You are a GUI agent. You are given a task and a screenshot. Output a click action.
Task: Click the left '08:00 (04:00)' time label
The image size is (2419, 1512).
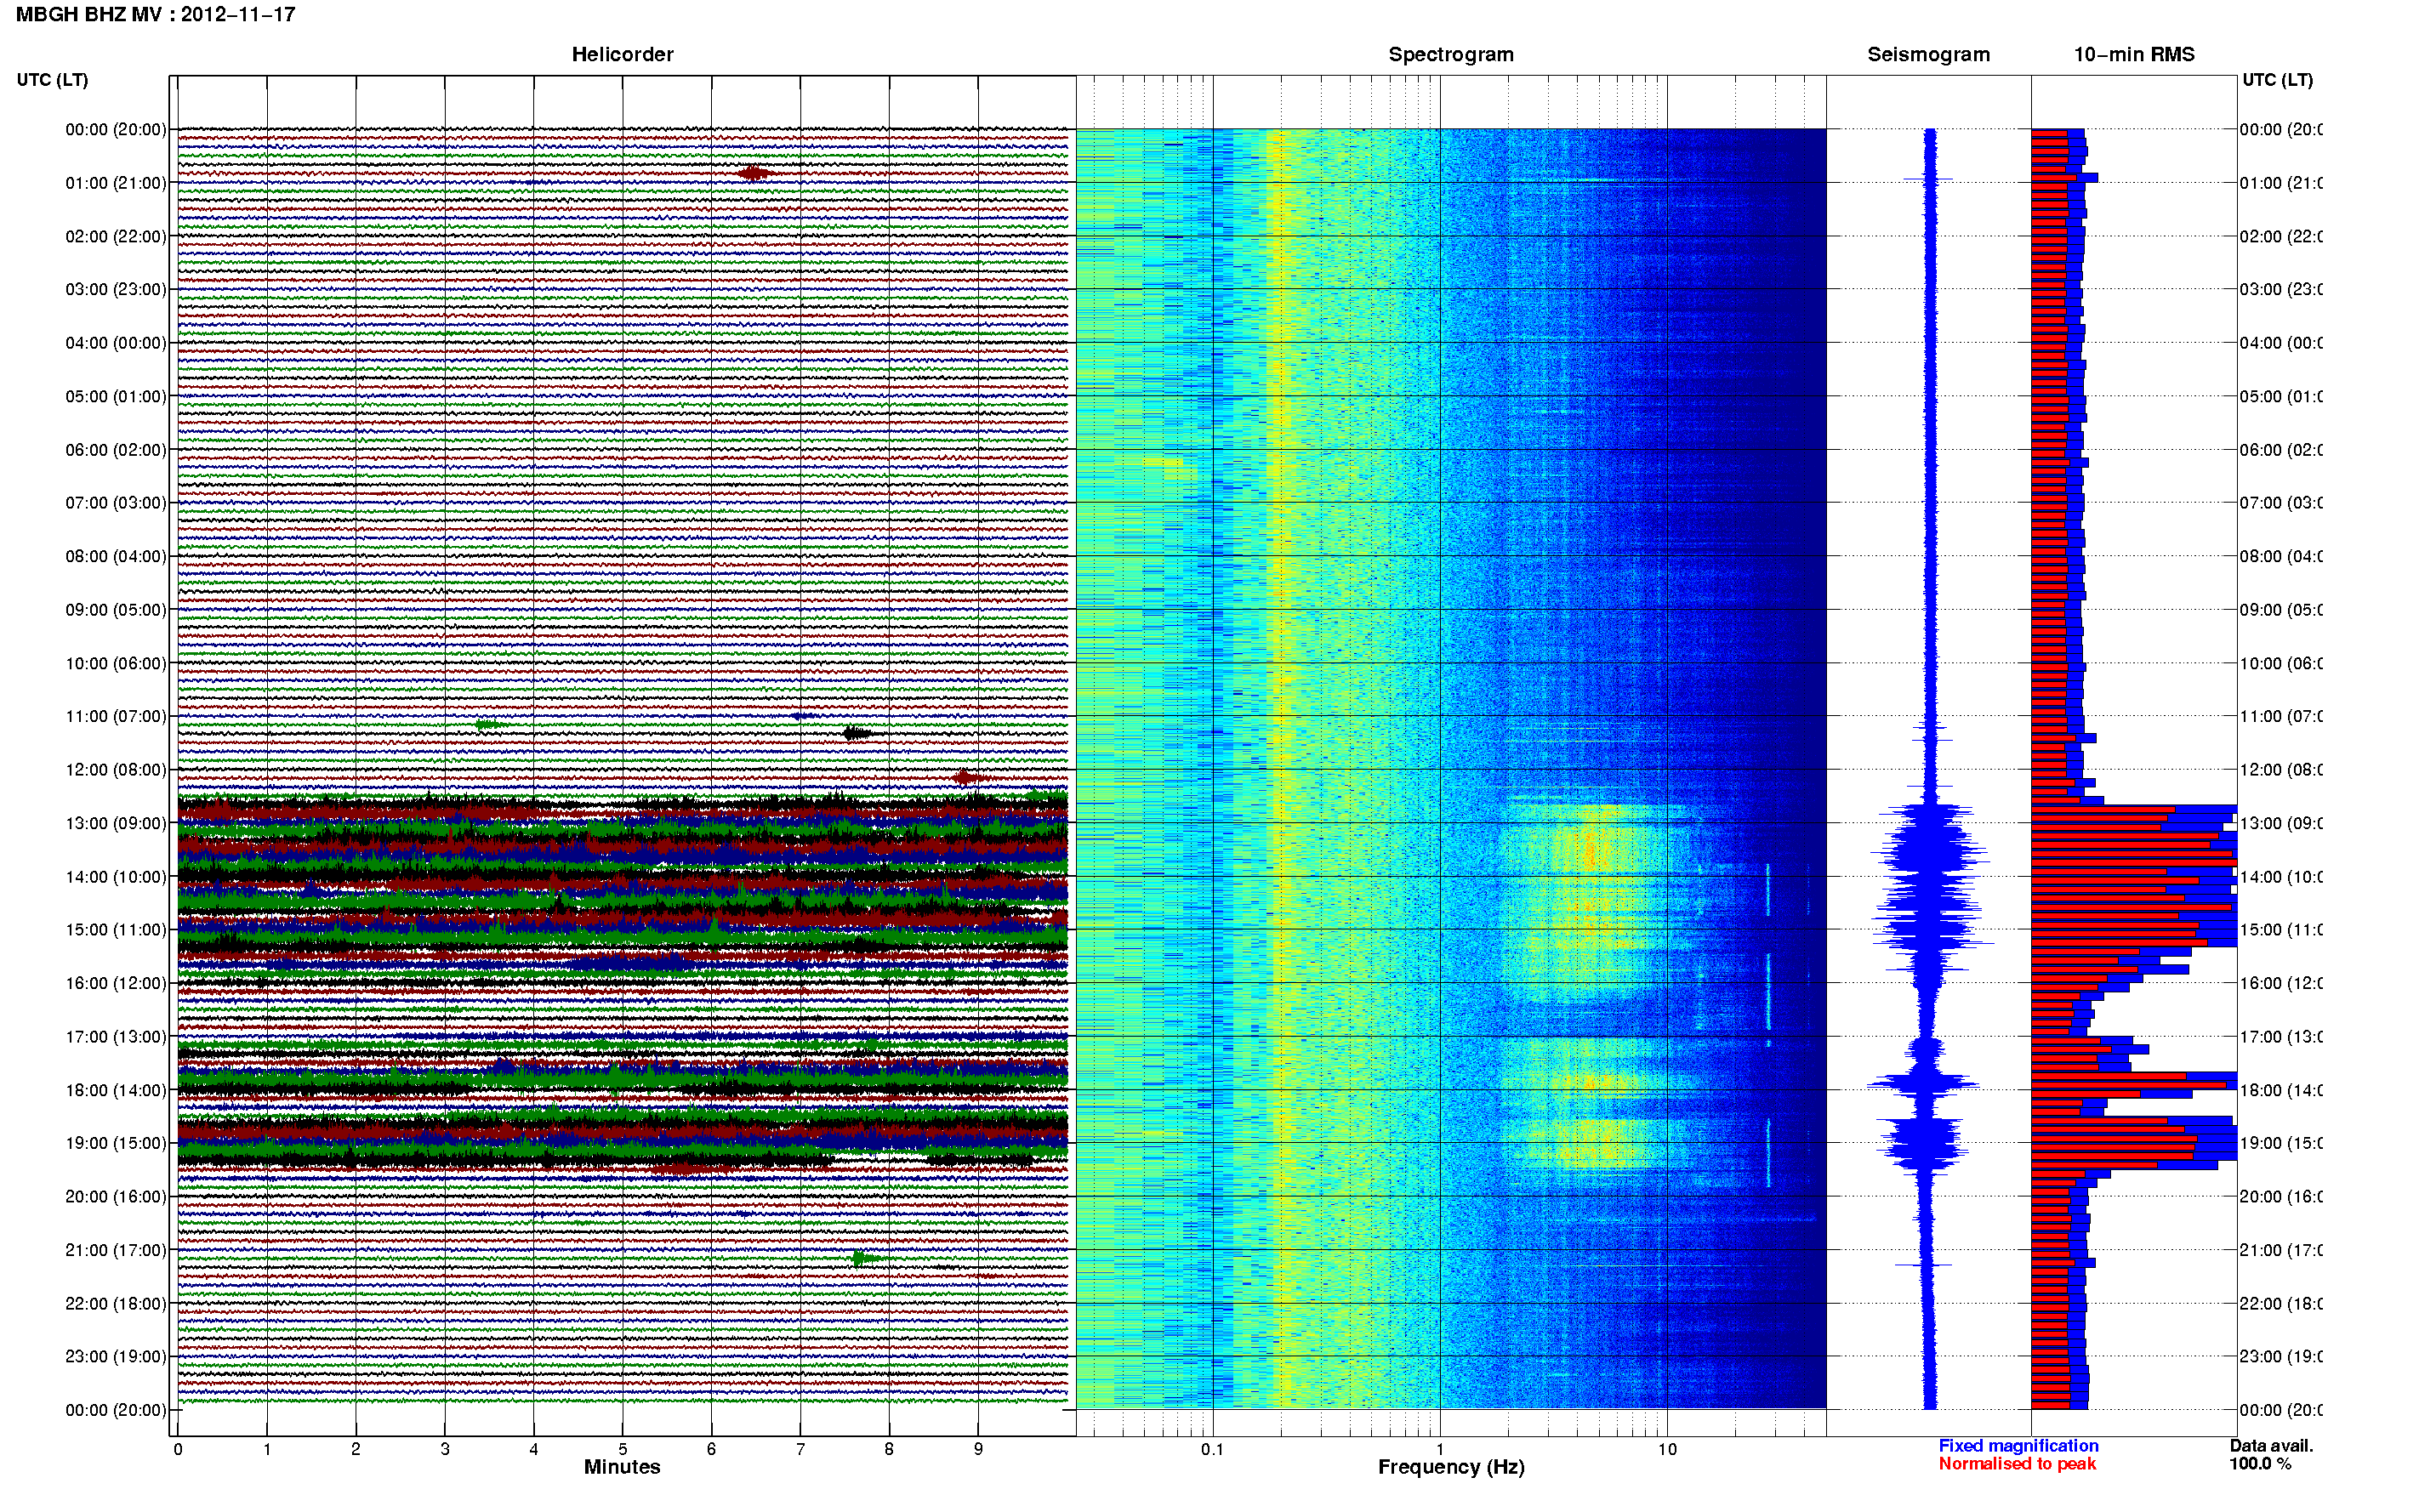(116, 556)
